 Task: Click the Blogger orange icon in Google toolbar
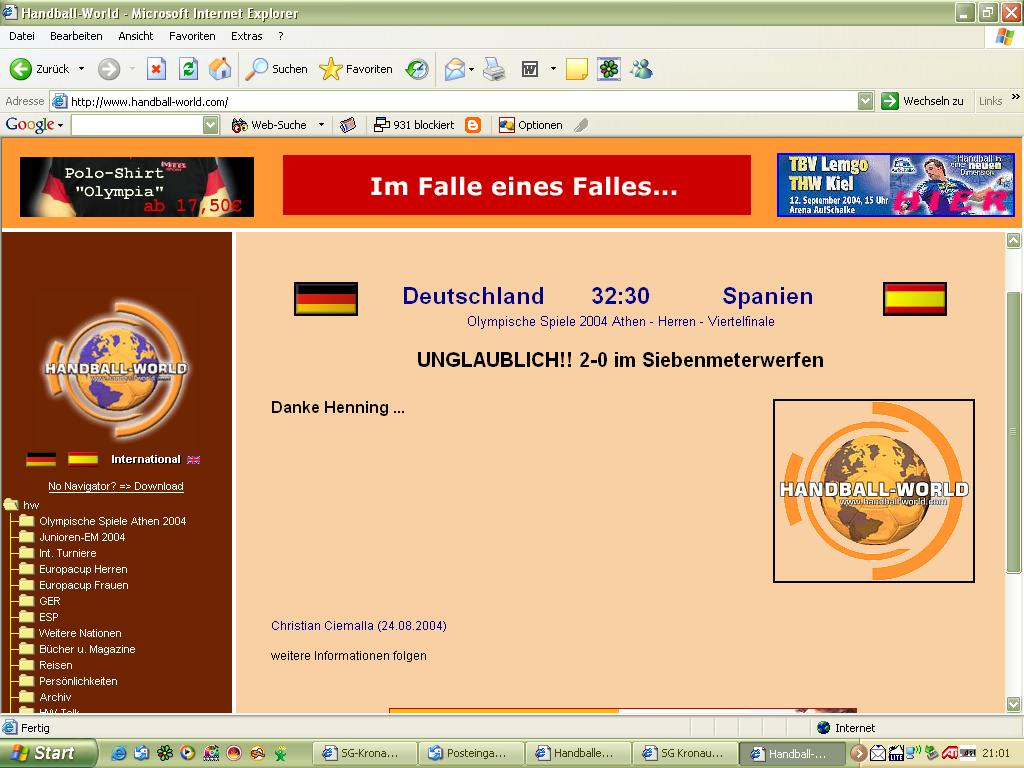coord(473,125)
